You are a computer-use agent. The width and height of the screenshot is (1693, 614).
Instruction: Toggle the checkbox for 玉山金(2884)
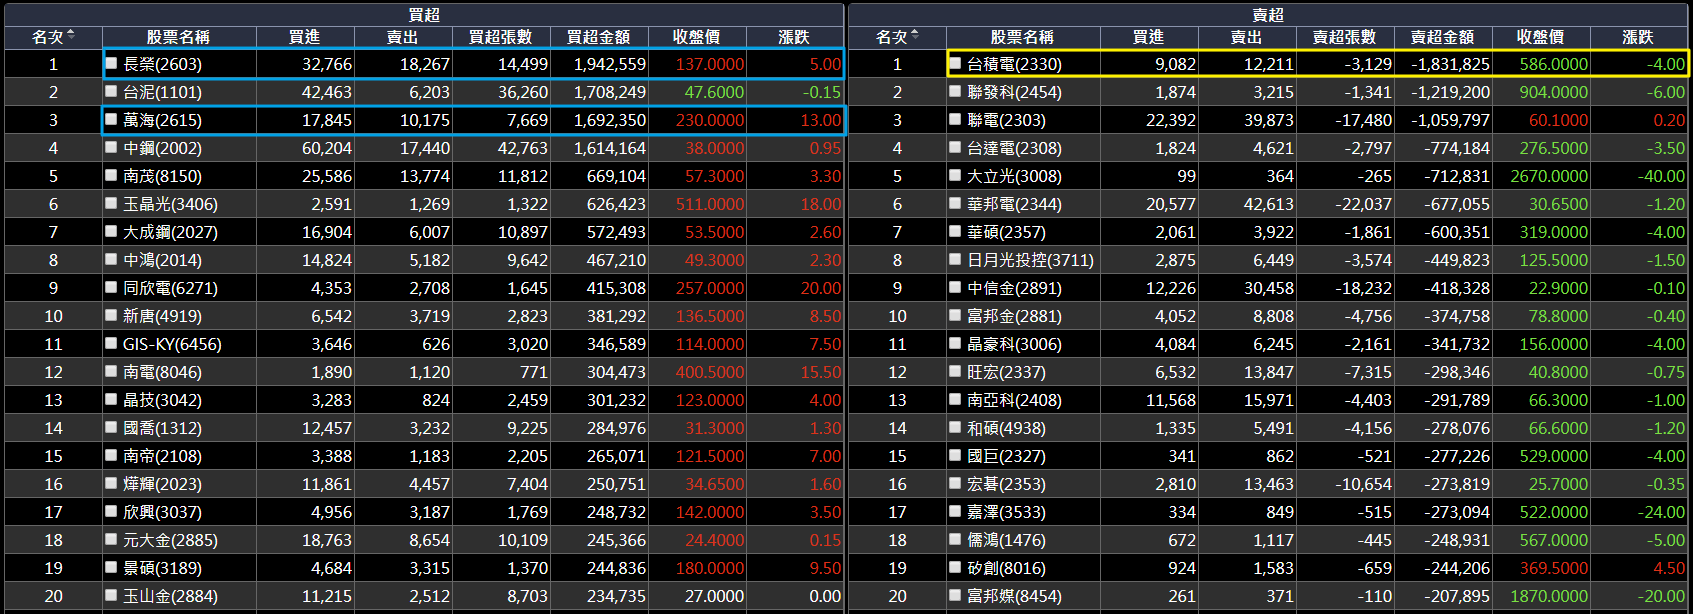(x=112, y=595)
